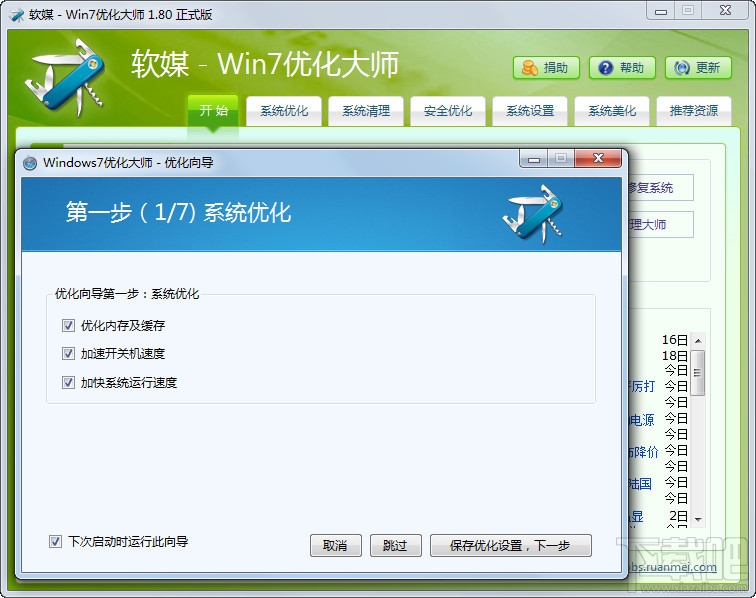Open the news item ending in 电源
Viewport: 756px width, 598px height.
pyautogui.click(x=642, y=420)
